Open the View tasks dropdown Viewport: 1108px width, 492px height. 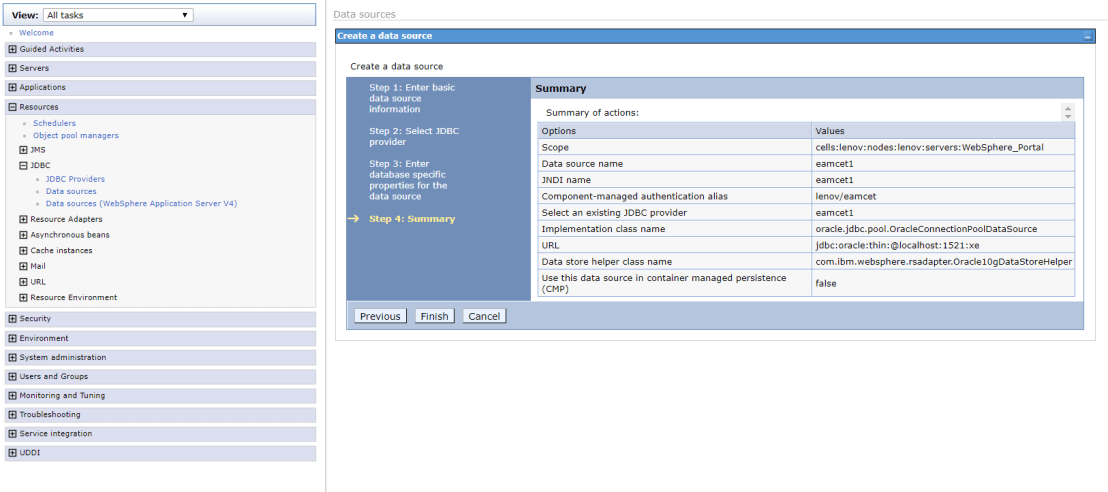(x=118, y=15)
